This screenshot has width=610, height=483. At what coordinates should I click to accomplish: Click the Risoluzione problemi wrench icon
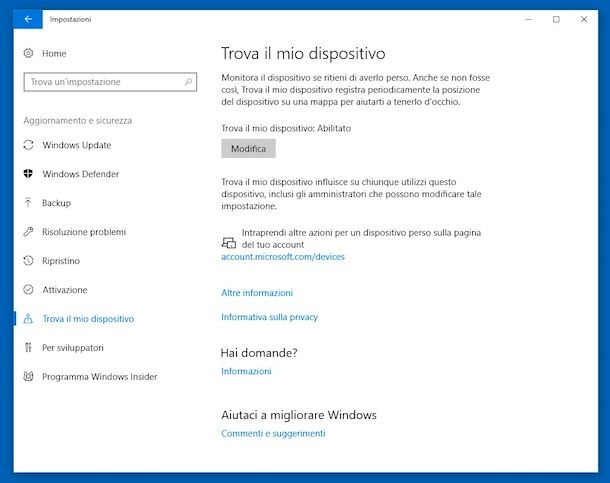pos(28,232)
